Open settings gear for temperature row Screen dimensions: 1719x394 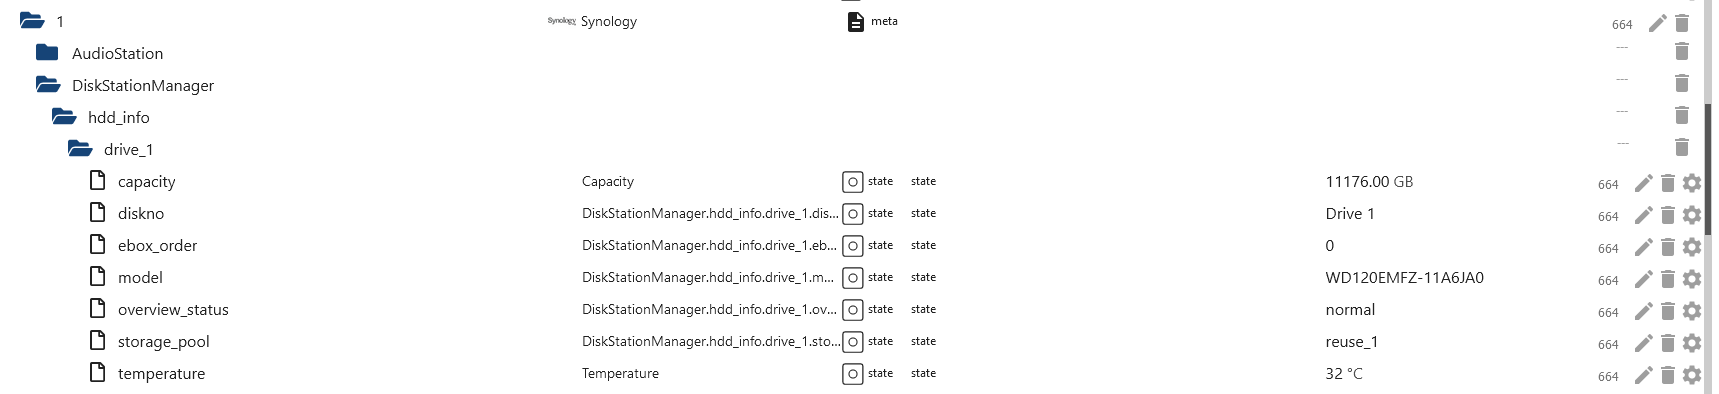tap(1691, 375)
